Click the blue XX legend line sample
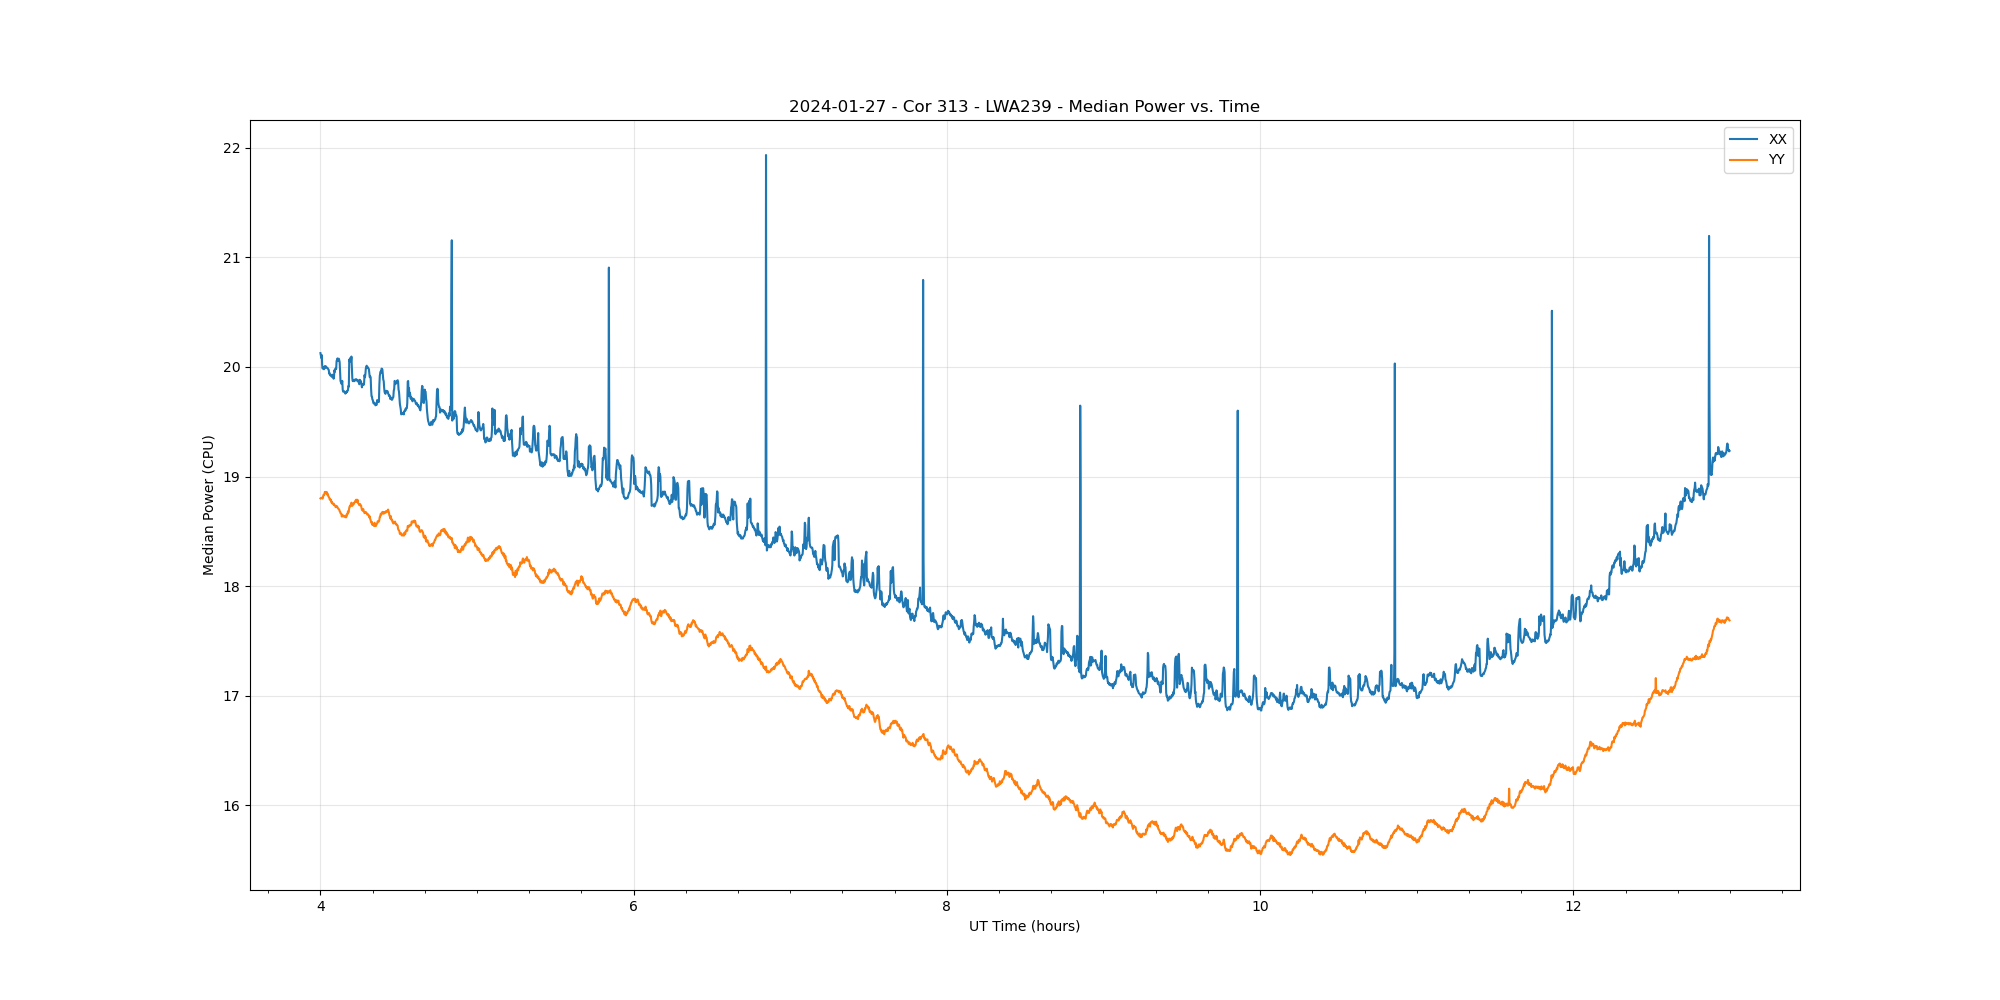The image size is (2000, 1000). (1744, 140)
